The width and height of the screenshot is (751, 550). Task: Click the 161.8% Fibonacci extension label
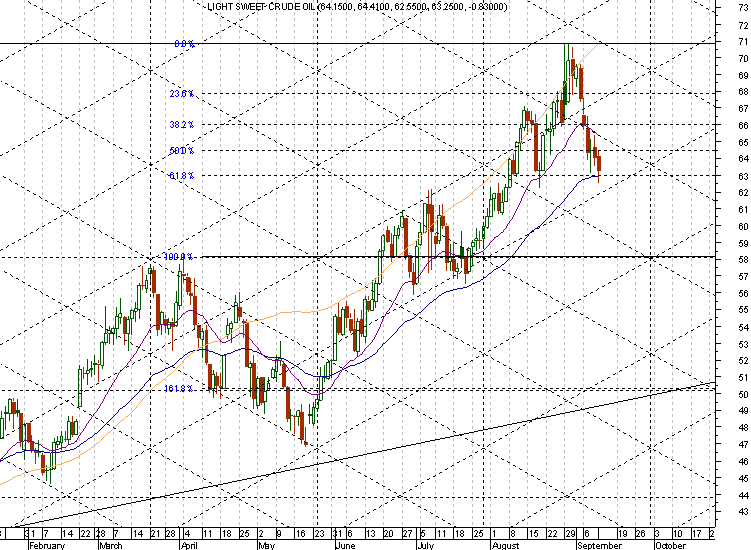(x=179, y=389)
